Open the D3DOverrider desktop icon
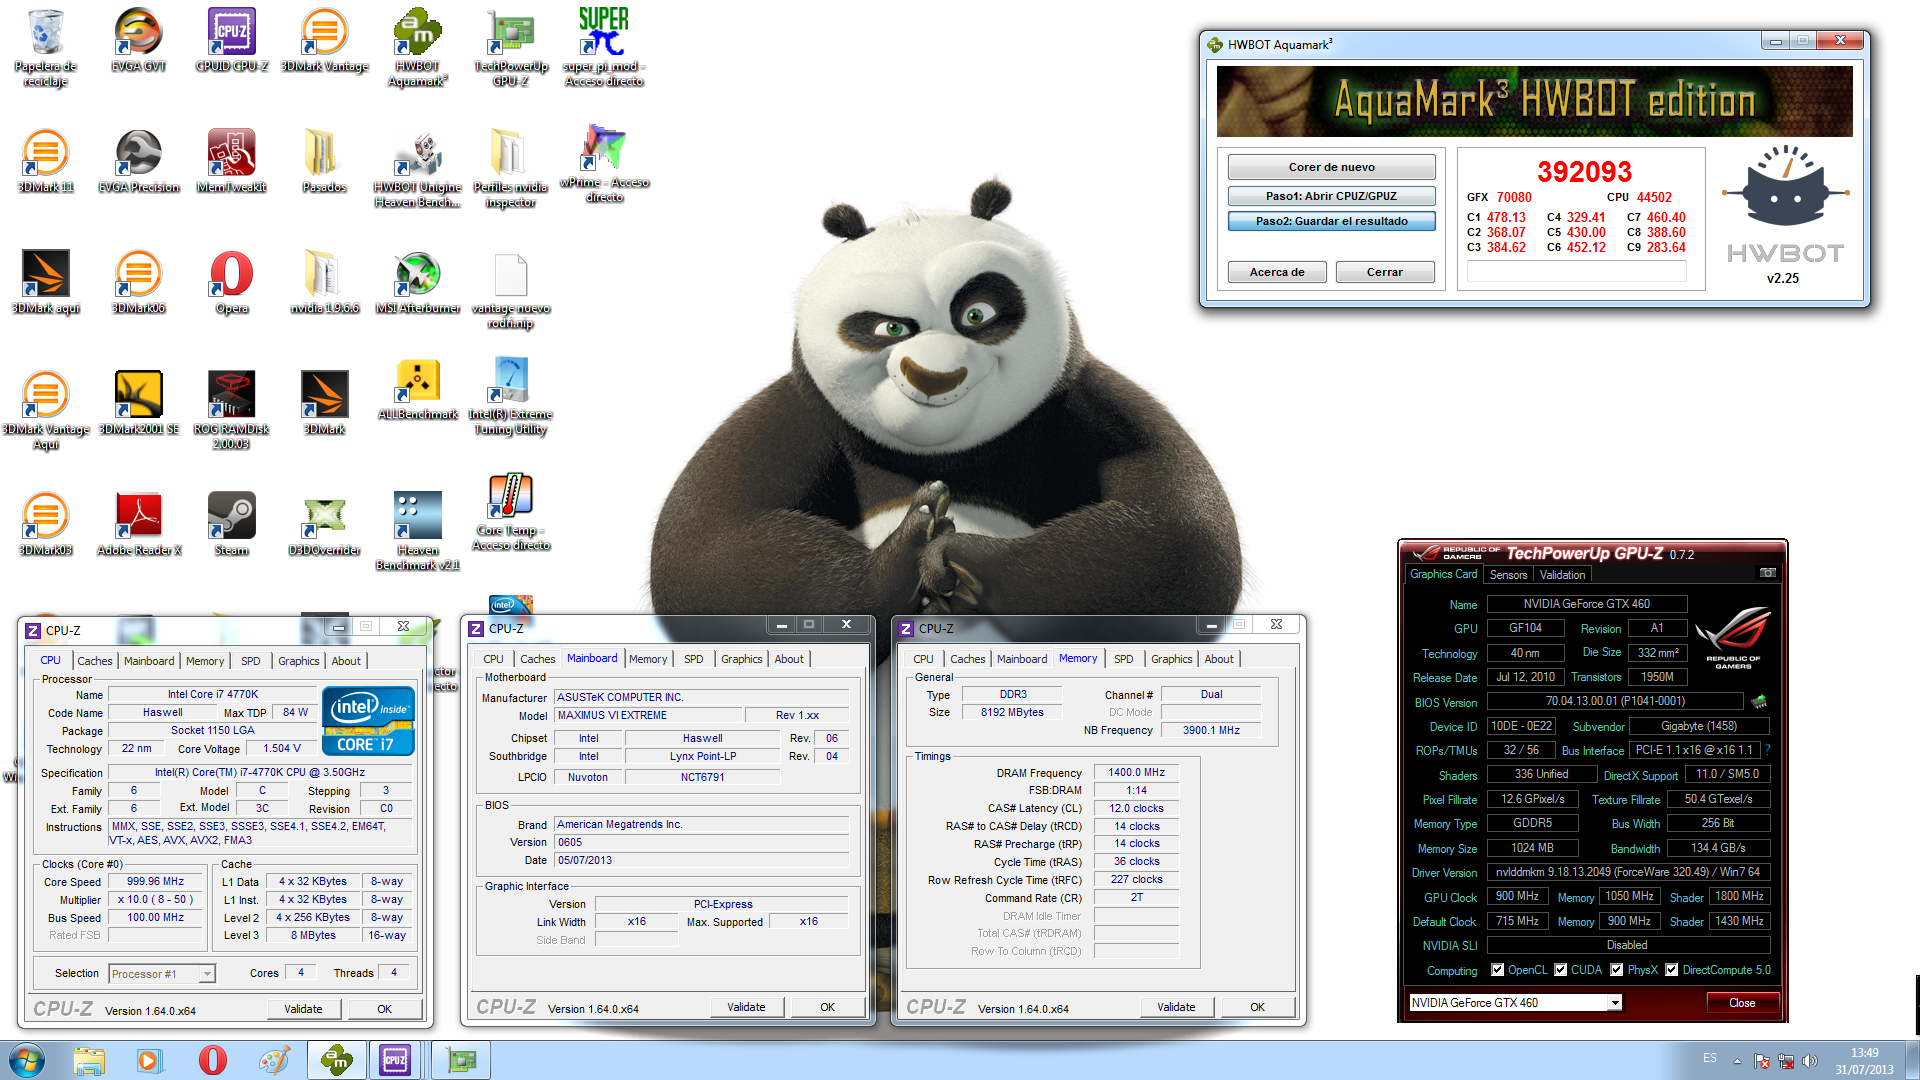Screen dimensions: 1920x1080 click(325, 524)
